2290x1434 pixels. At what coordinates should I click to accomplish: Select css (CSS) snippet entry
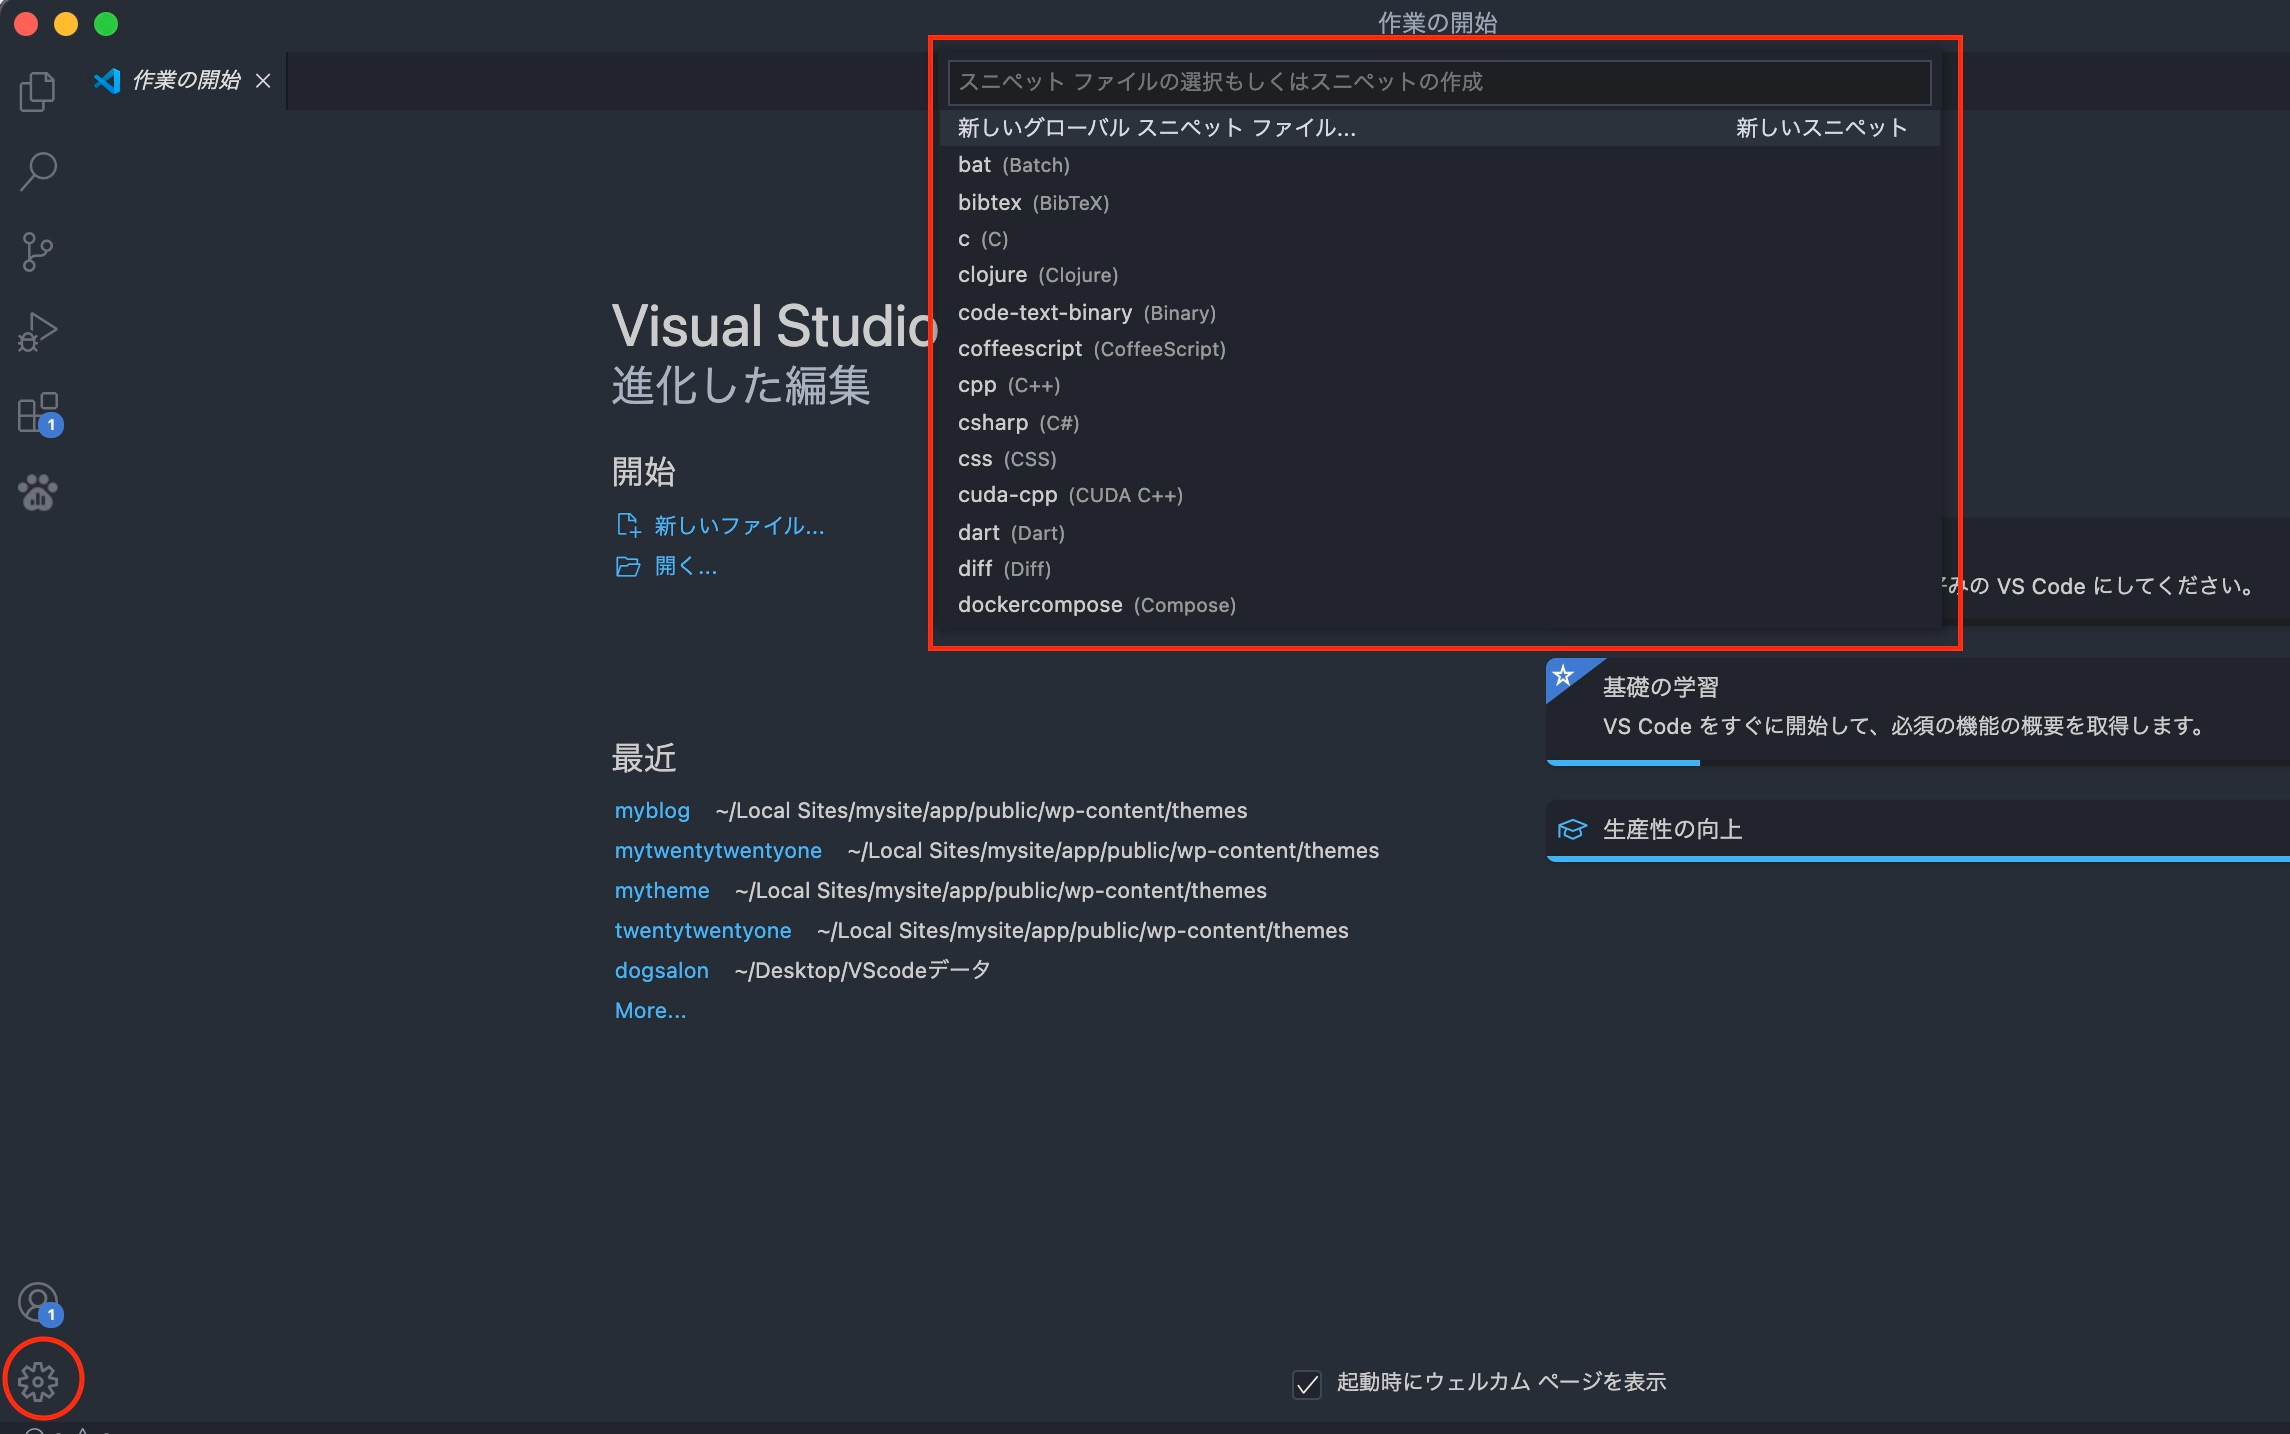pyautogui.click(x=1439, y=459)
